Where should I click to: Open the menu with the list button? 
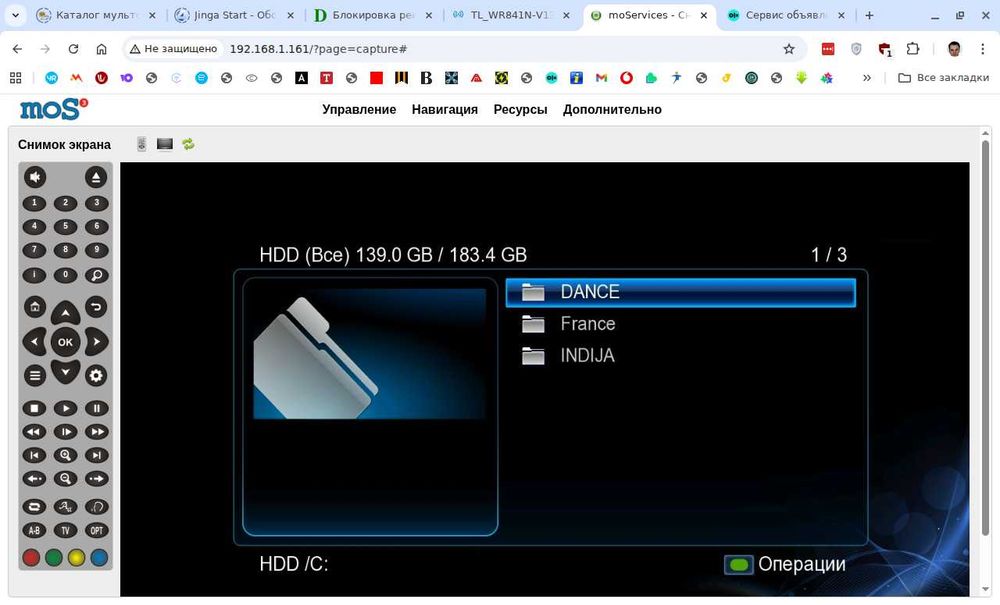pyautogui.click(x=35, y=375)
